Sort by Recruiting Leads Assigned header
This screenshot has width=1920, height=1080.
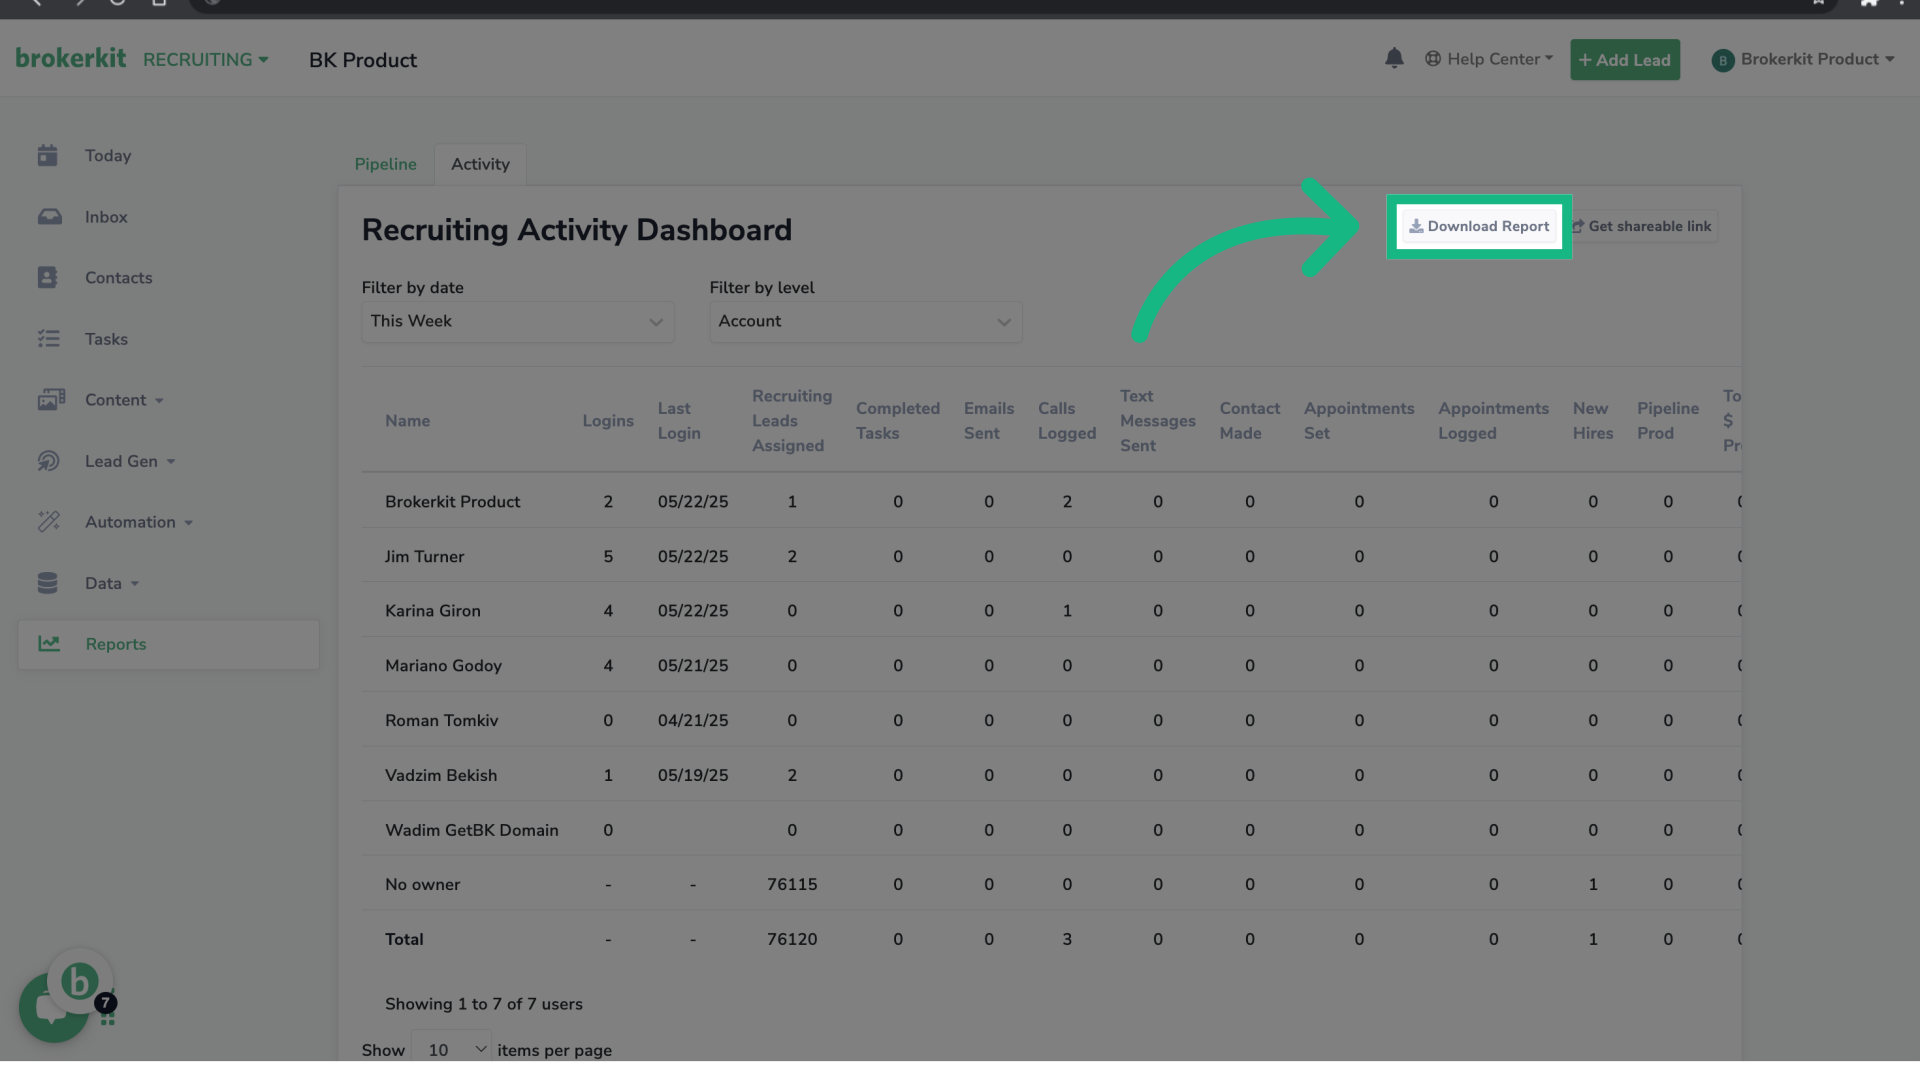click(792, 421)
